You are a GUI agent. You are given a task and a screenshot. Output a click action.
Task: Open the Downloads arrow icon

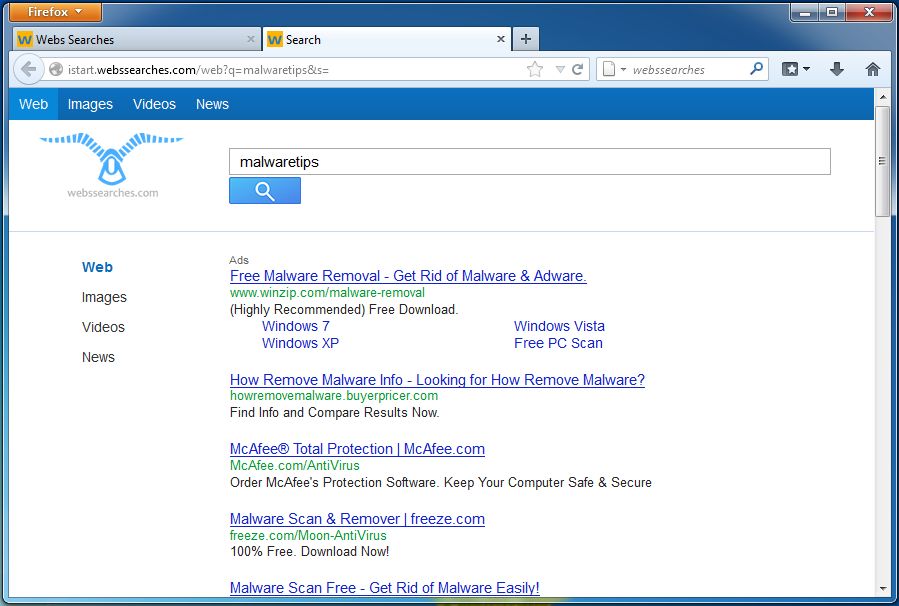837,69
